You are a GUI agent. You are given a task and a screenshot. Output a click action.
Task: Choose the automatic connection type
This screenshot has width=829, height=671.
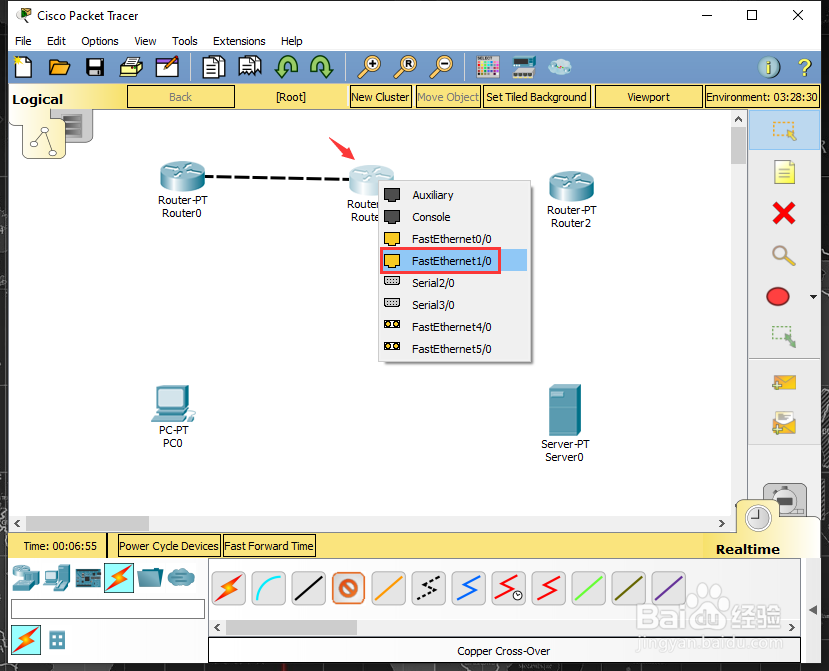(228, 588)
